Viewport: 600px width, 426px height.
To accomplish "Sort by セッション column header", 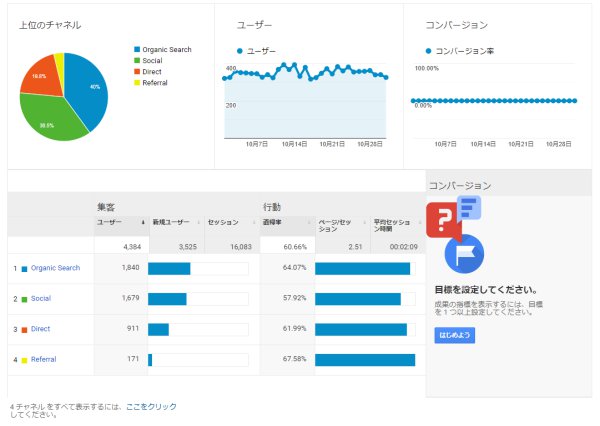I will tap(232, 226).
